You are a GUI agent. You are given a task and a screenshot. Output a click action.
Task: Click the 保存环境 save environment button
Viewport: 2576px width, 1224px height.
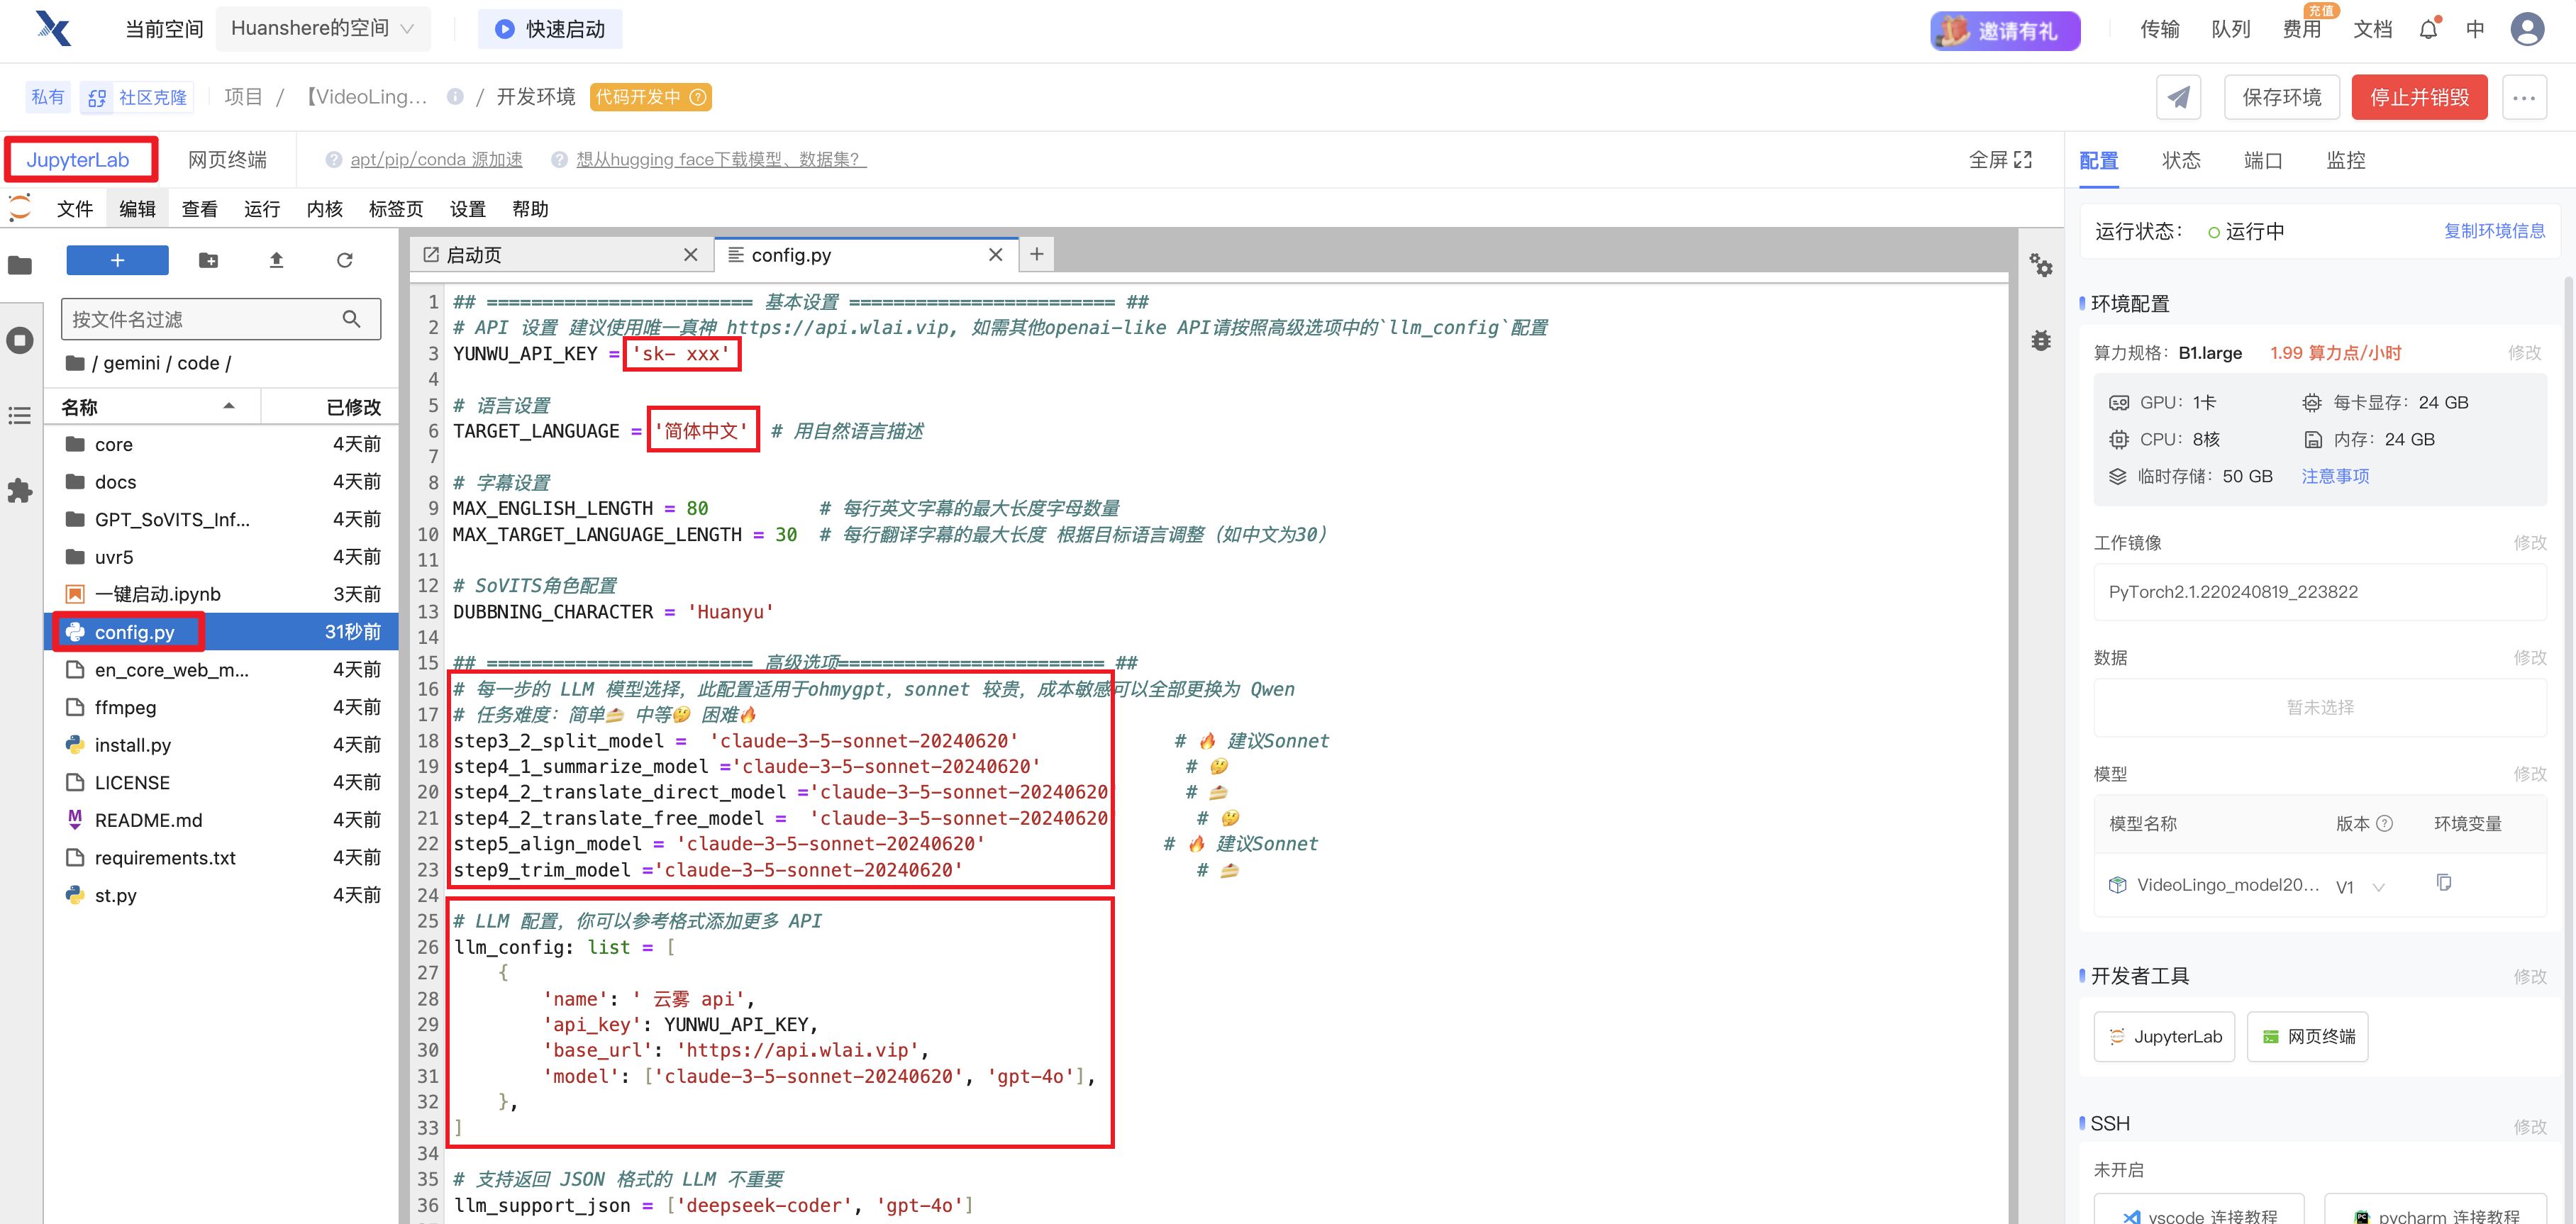click(2281, 97)
